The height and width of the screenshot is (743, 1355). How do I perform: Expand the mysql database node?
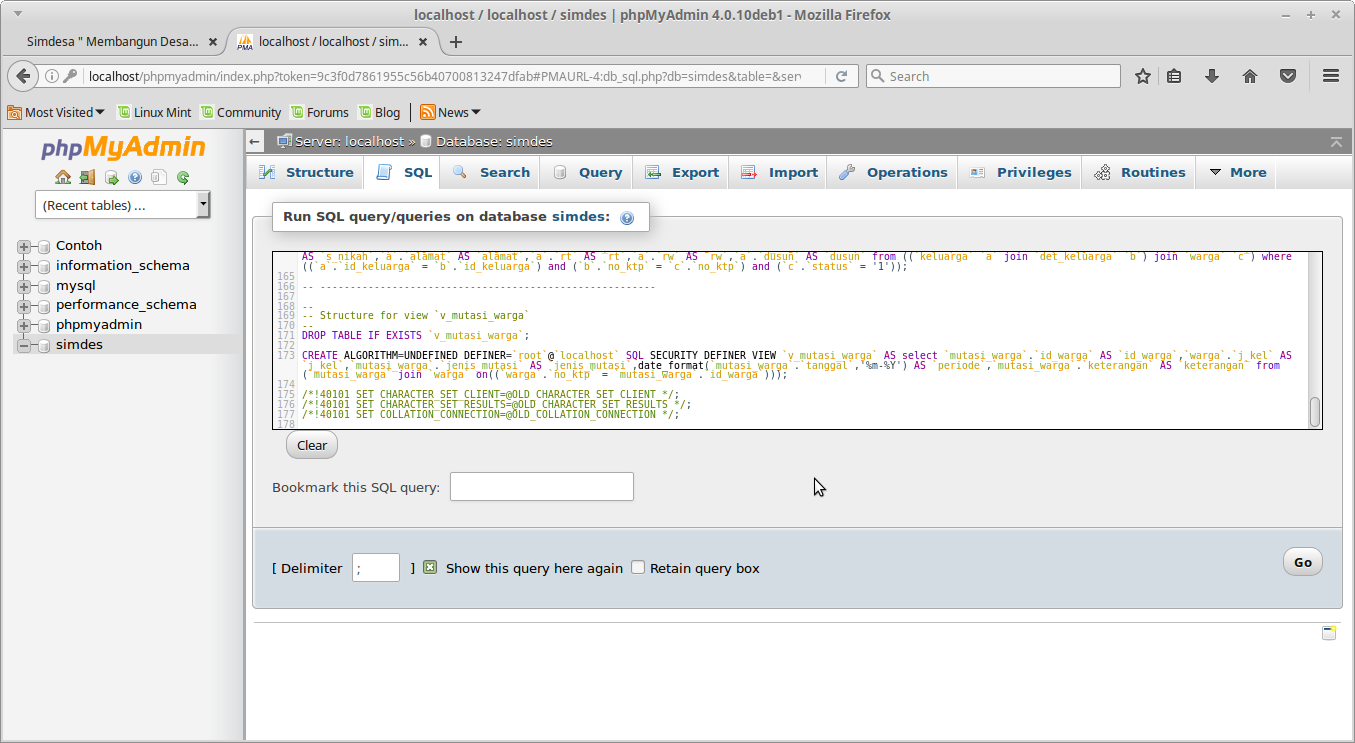[24, 286]
